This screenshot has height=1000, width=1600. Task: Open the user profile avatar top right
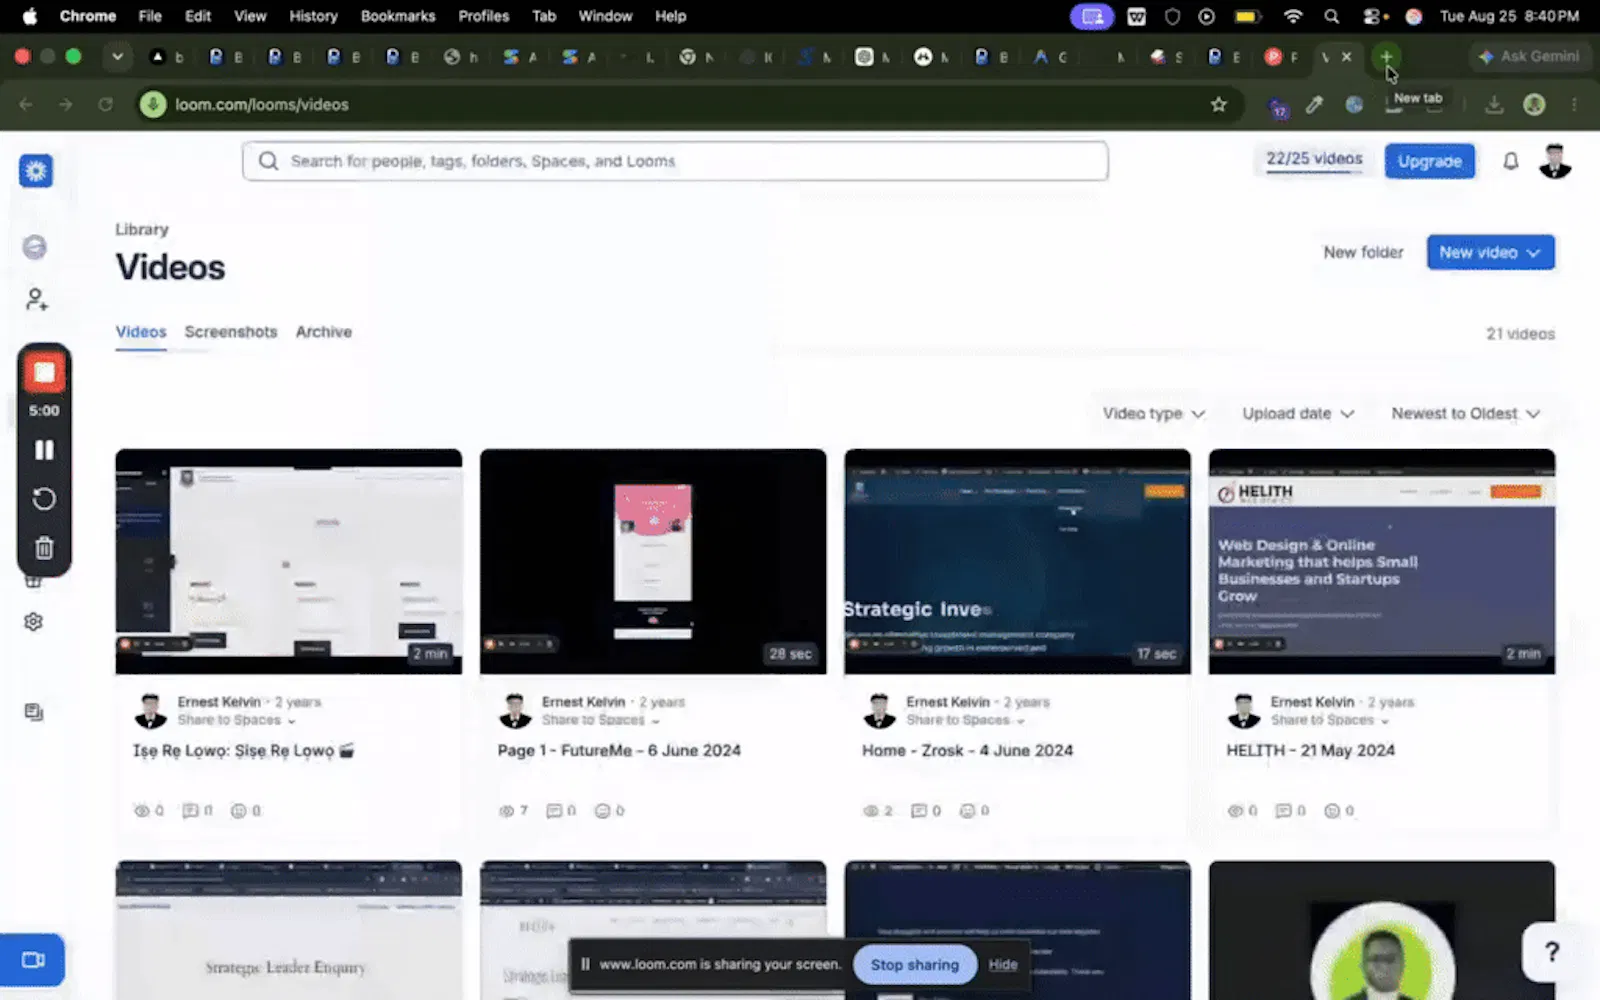click(x=1555, y=161)
